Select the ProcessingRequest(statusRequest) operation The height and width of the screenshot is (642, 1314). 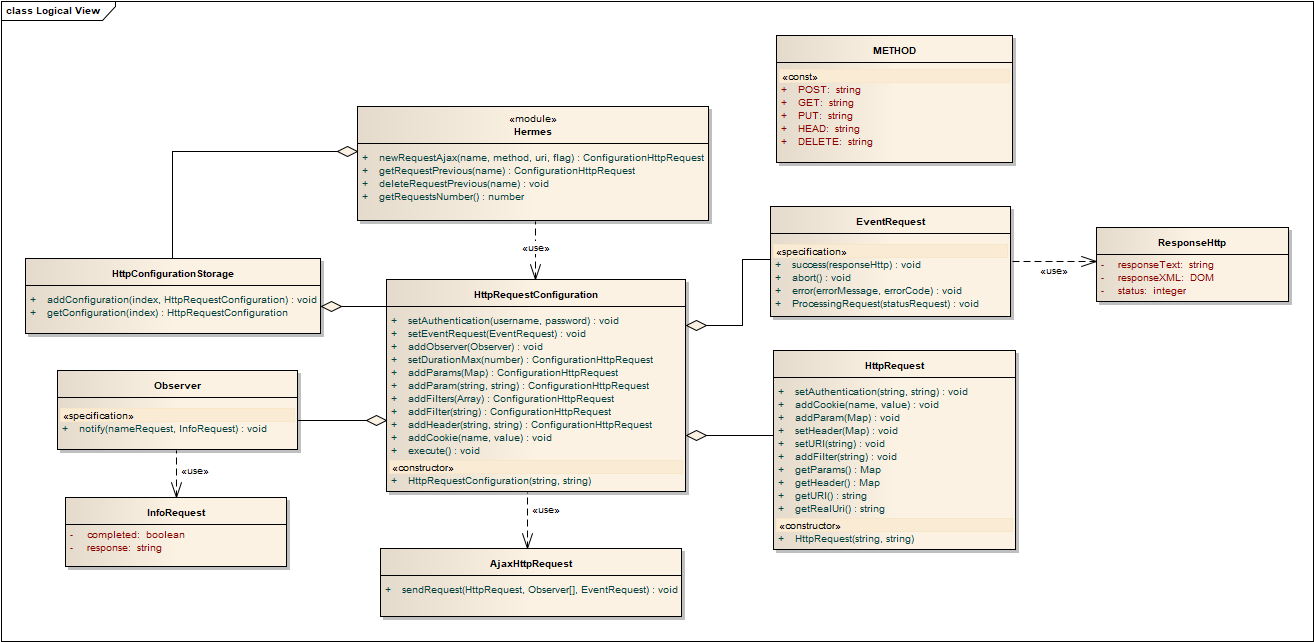885,304
